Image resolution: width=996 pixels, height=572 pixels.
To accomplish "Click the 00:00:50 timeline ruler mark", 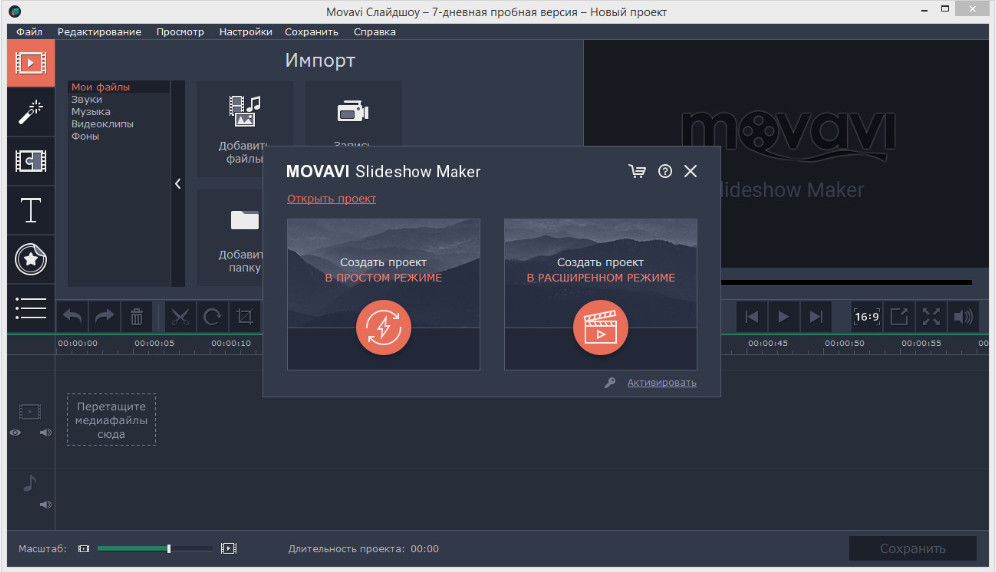I will point(844,343).
